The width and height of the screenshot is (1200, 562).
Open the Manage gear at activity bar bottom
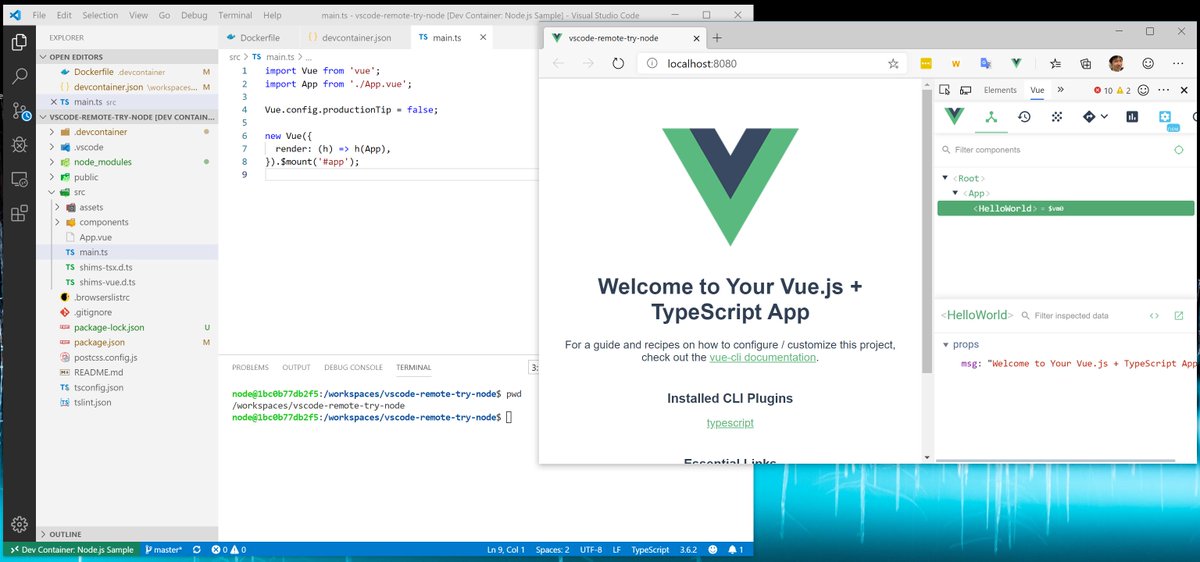pos(19,524)
